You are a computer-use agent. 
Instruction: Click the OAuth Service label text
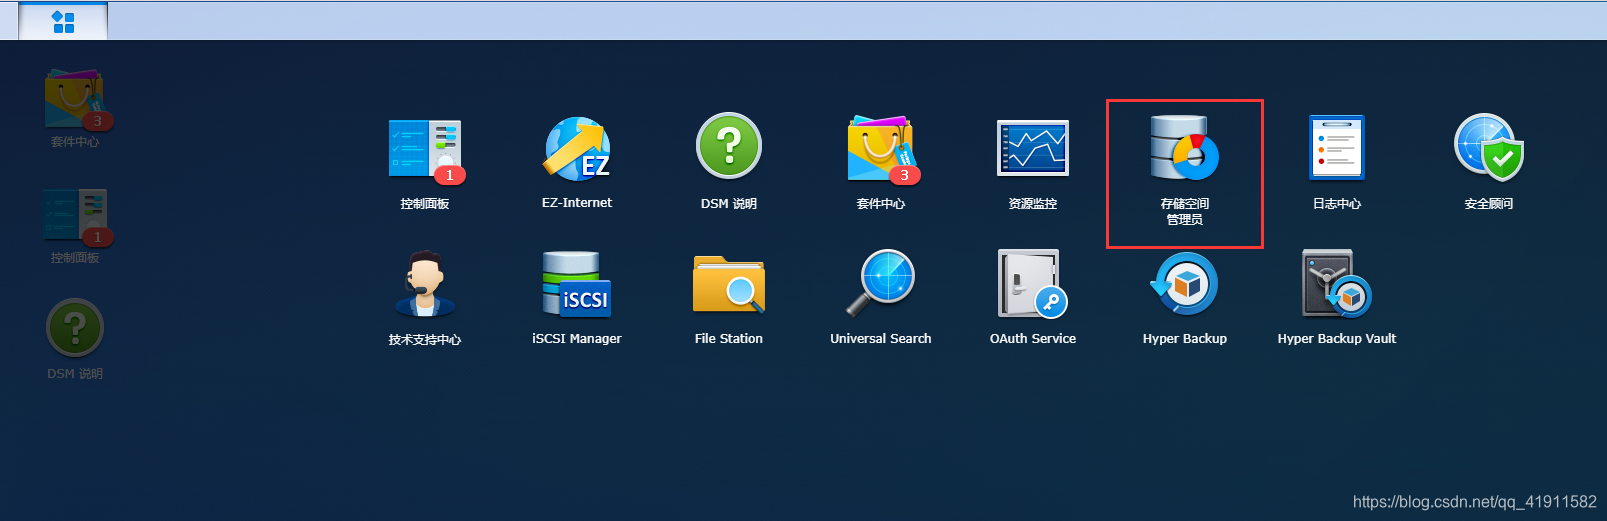click(x=1033, y=339)
